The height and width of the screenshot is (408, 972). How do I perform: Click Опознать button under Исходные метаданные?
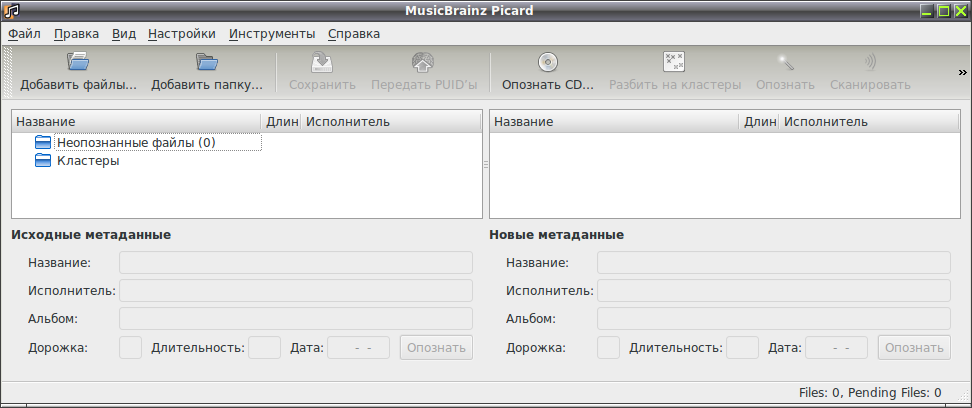(436, 348)
